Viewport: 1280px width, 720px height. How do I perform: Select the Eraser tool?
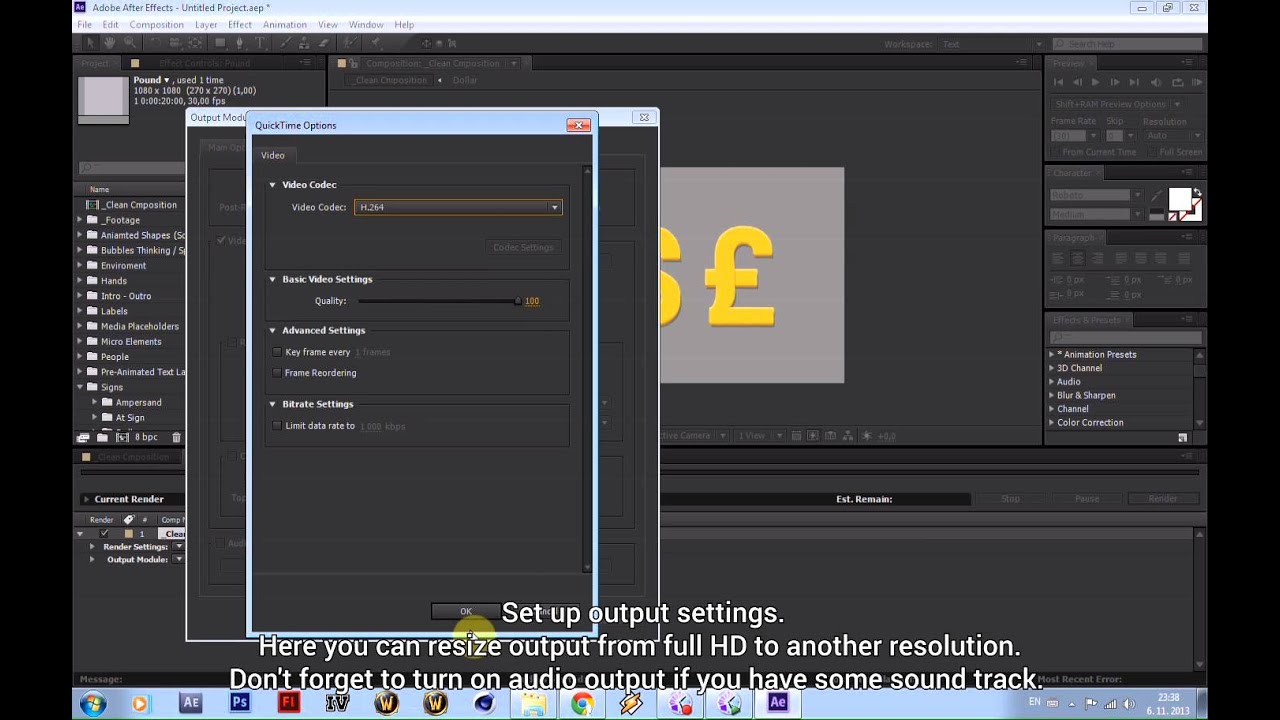point(323,43)
